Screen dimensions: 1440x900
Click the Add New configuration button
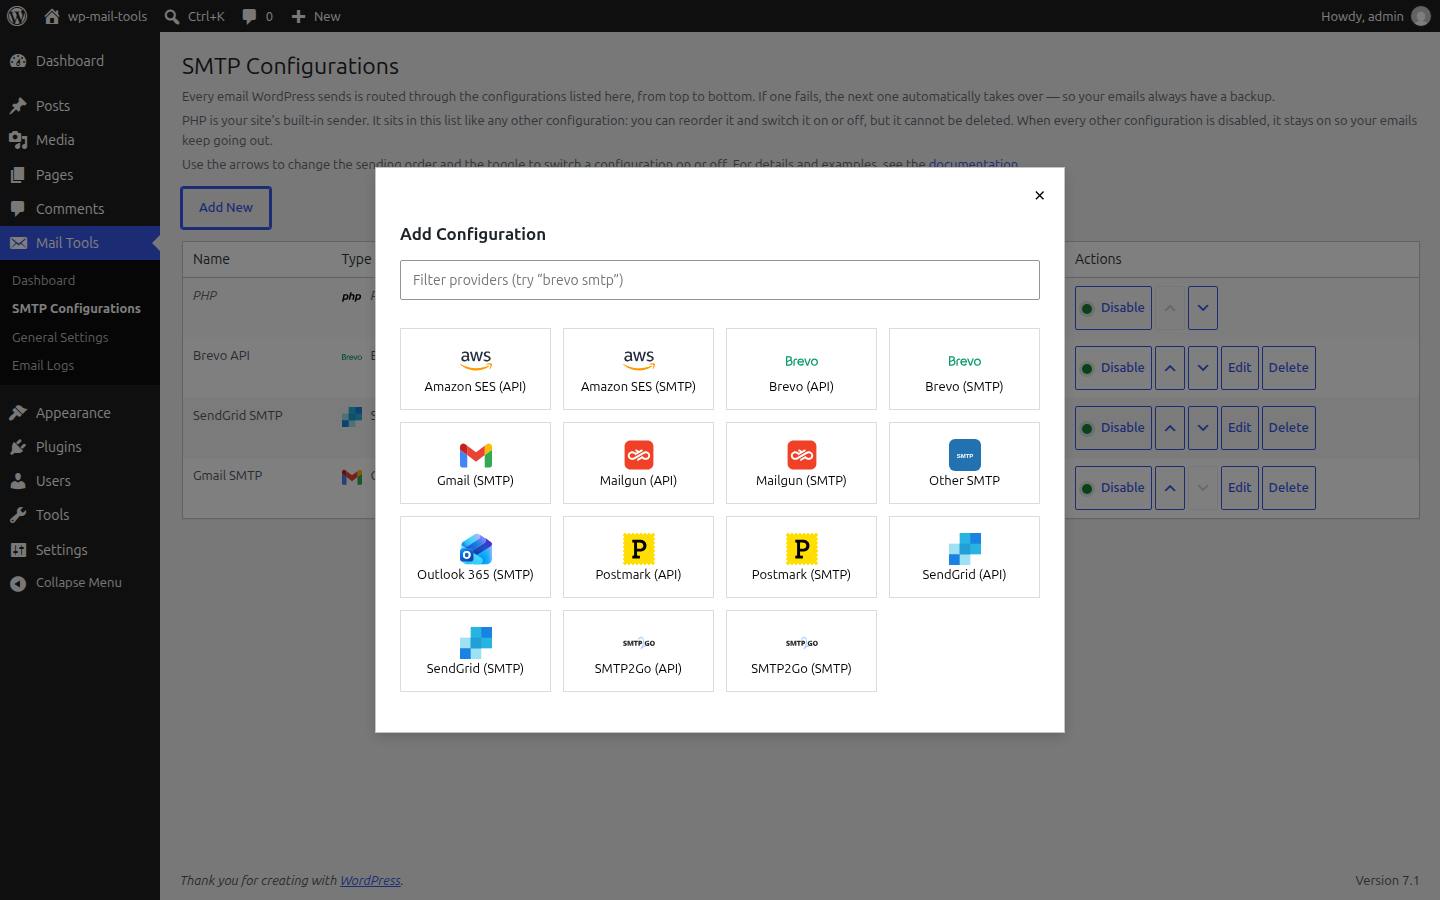point(226,208)
